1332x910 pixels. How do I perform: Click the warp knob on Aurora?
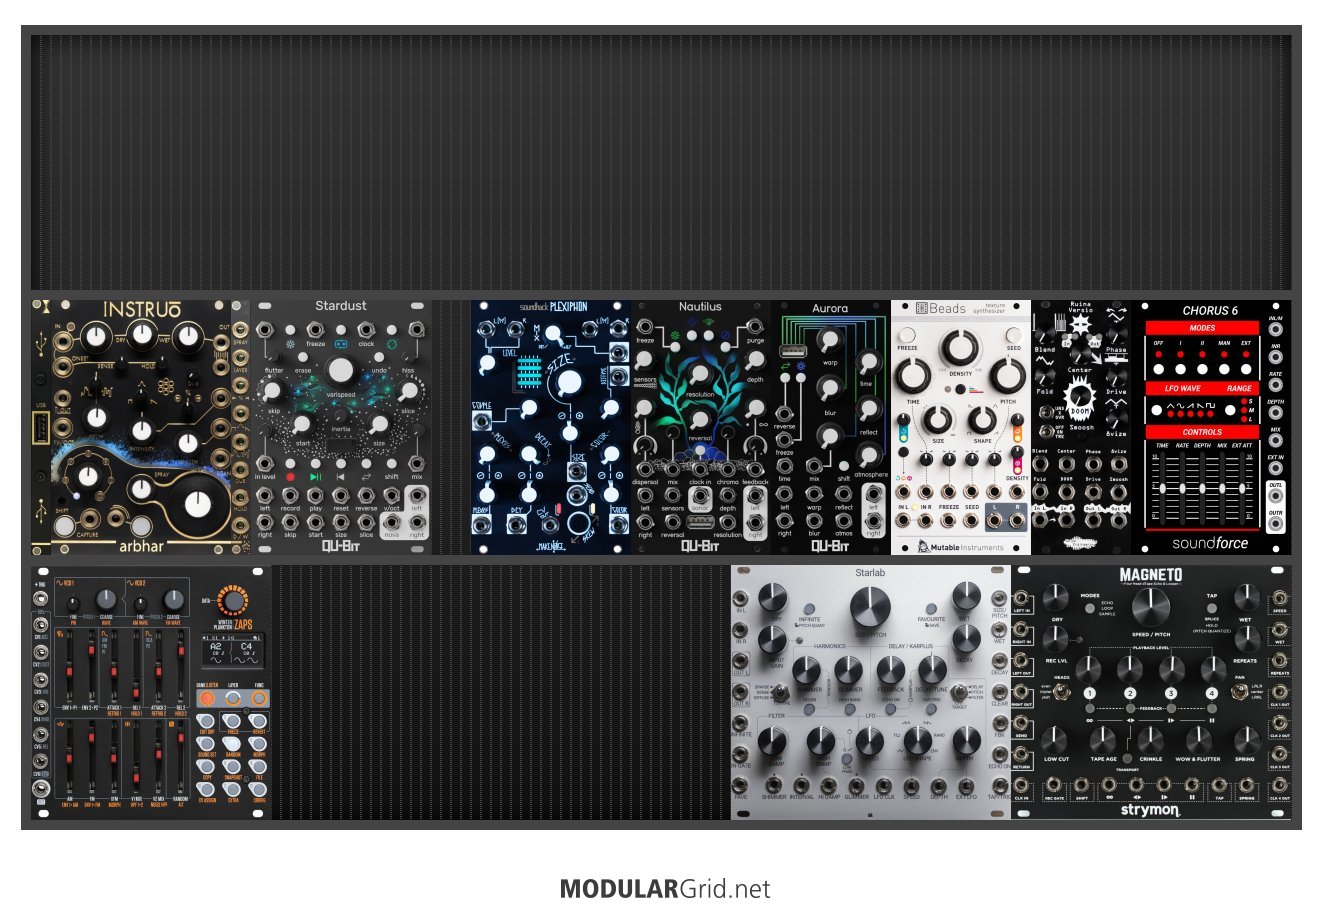point(829,339)
